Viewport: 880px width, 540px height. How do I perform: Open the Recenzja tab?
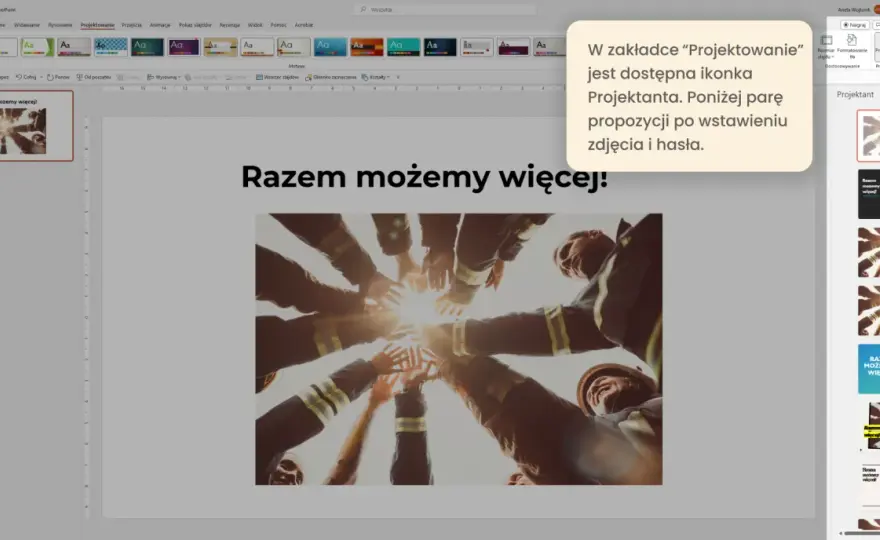(x=230, y=25)
